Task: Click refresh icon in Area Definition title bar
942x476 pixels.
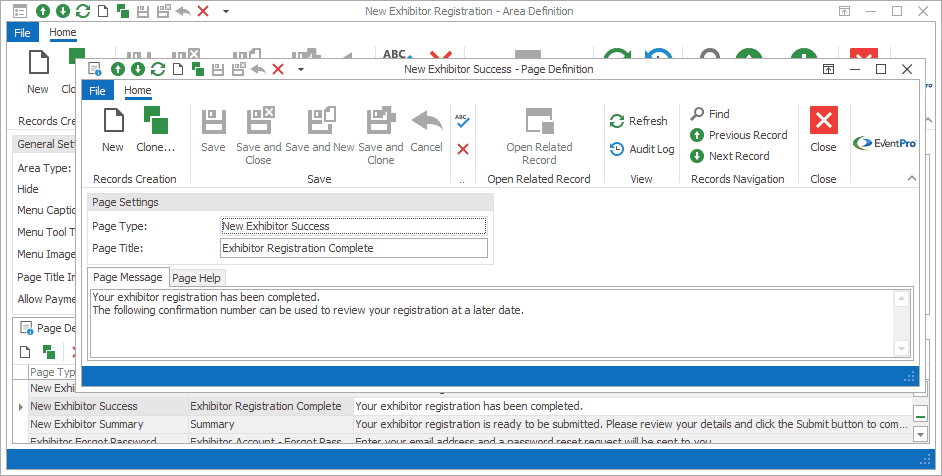Action: 83,11
